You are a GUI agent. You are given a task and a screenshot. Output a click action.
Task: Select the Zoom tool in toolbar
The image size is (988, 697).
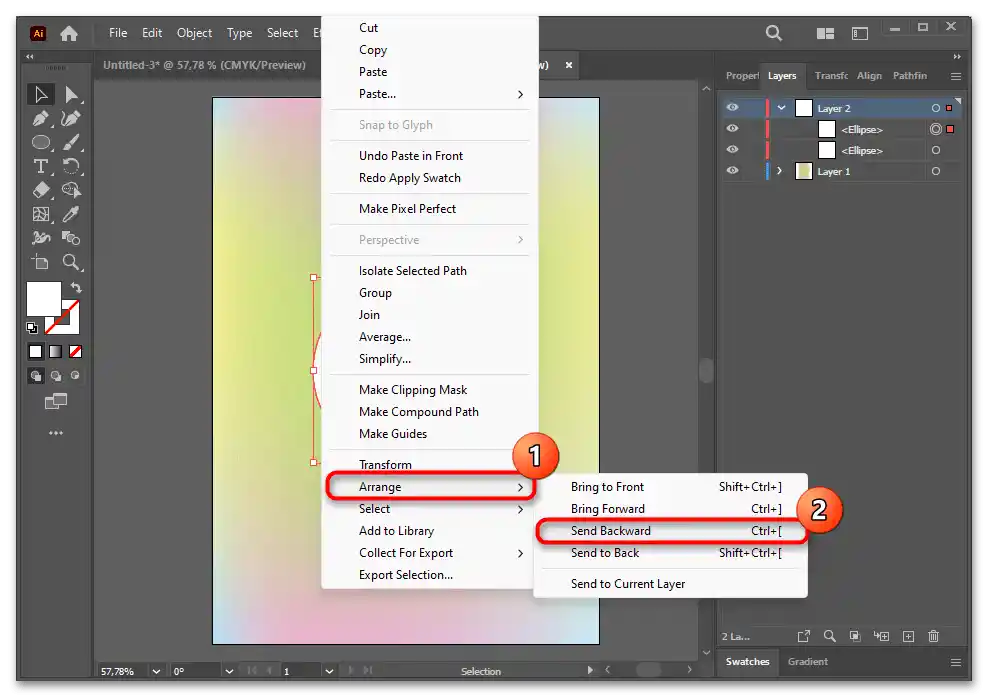(71, 262)
